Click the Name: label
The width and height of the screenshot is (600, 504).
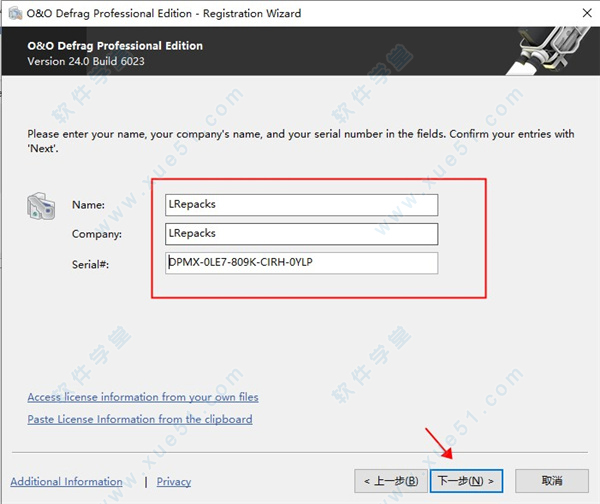click(x=88, y=205)
